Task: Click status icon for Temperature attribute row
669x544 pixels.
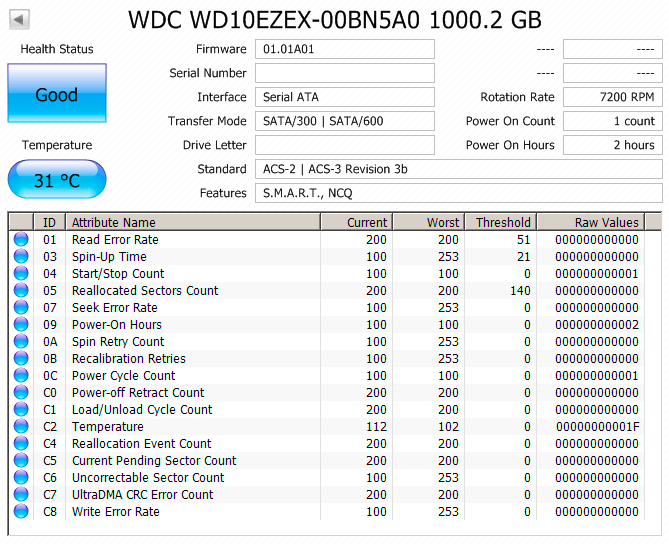Action: click(x=21, y=426)
